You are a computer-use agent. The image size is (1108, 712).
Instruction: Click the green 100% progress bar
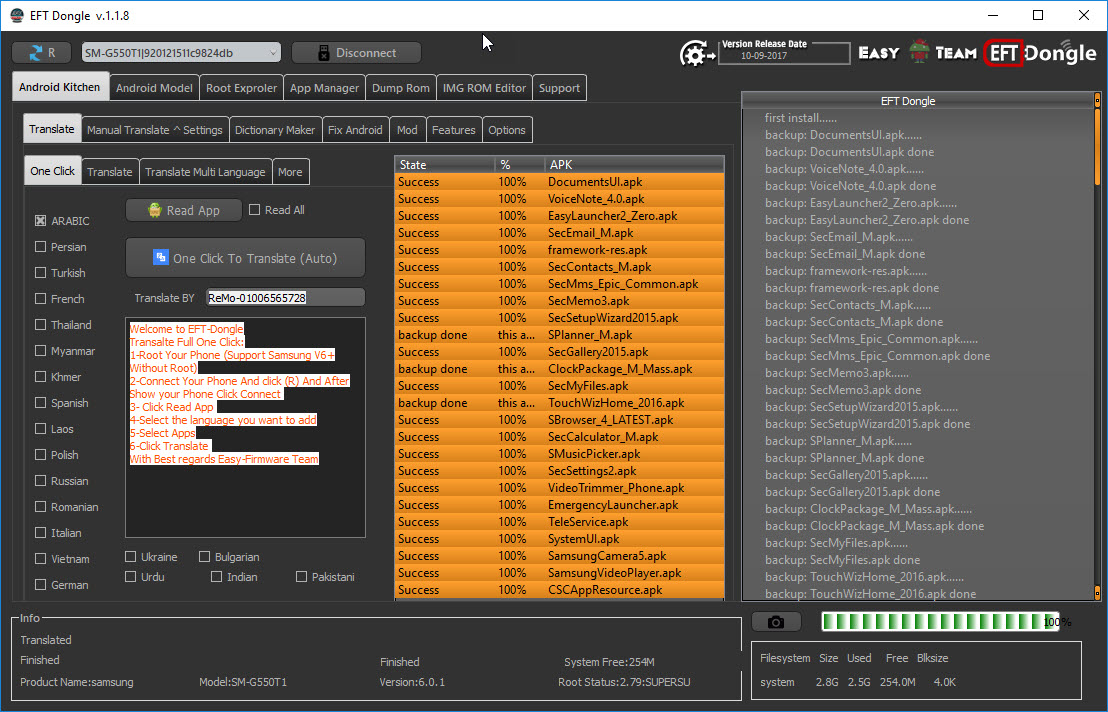pyautogui.click(x=940, y=622)
